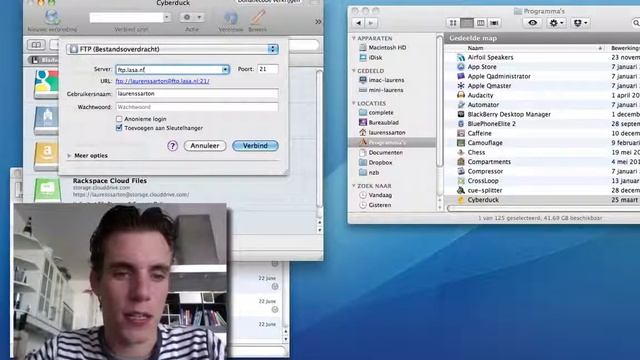Viewport: 640px width, 360px height.
Task: Switch Finder to column view
Action: (480, 23)
